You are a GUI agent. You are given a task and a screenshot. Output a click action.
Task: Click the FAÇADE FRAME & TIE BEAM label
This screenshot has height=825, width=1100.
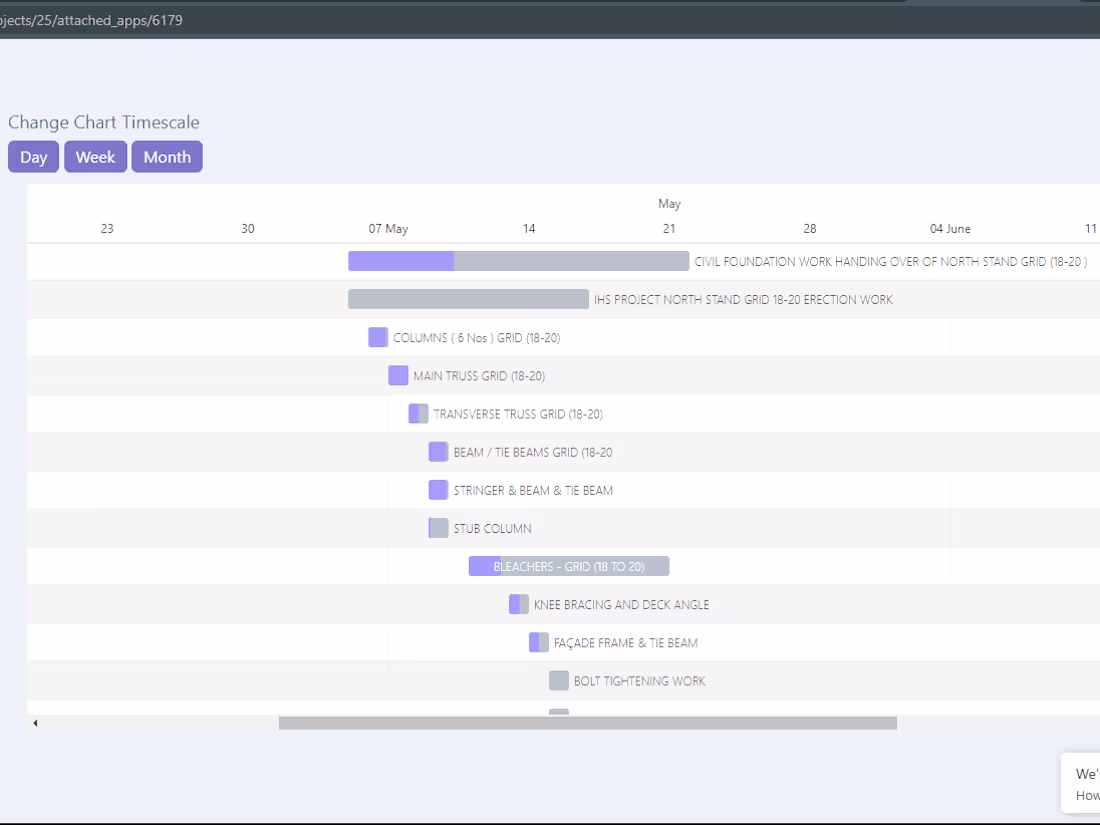coord(625,642)
